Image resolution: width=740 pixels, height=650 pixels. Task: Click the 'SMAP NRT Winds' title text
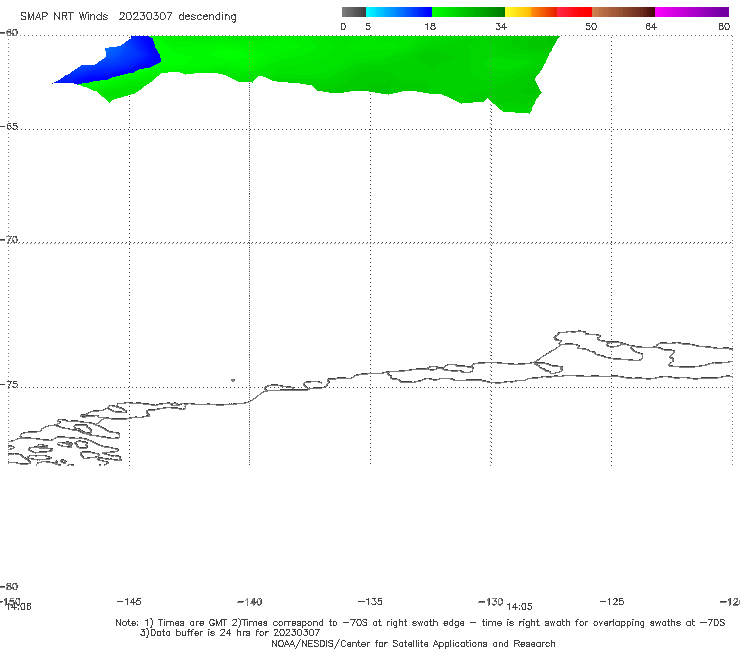pyautogui.click(x=64, y=16)
